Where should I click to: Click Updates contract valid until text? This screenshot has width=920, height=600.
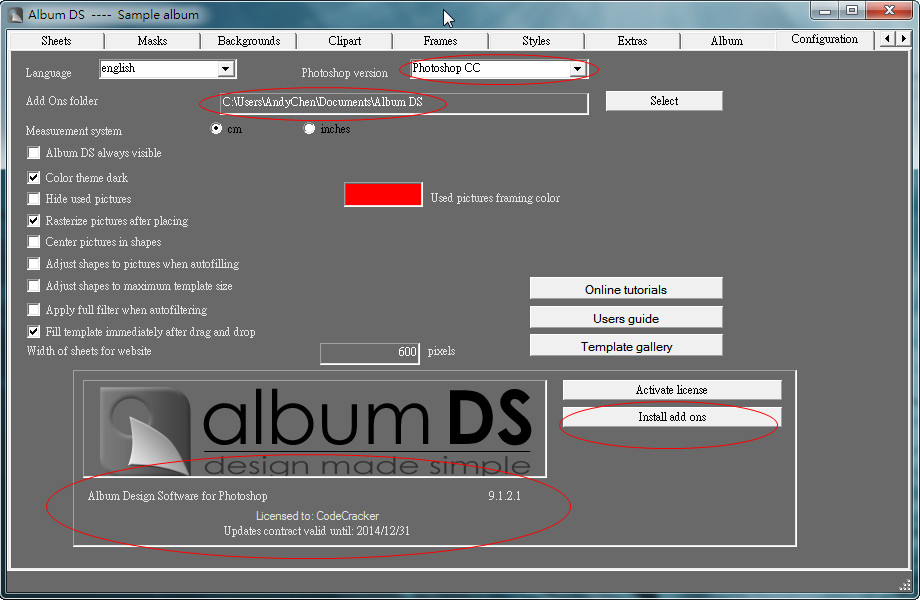pos(317,531)
